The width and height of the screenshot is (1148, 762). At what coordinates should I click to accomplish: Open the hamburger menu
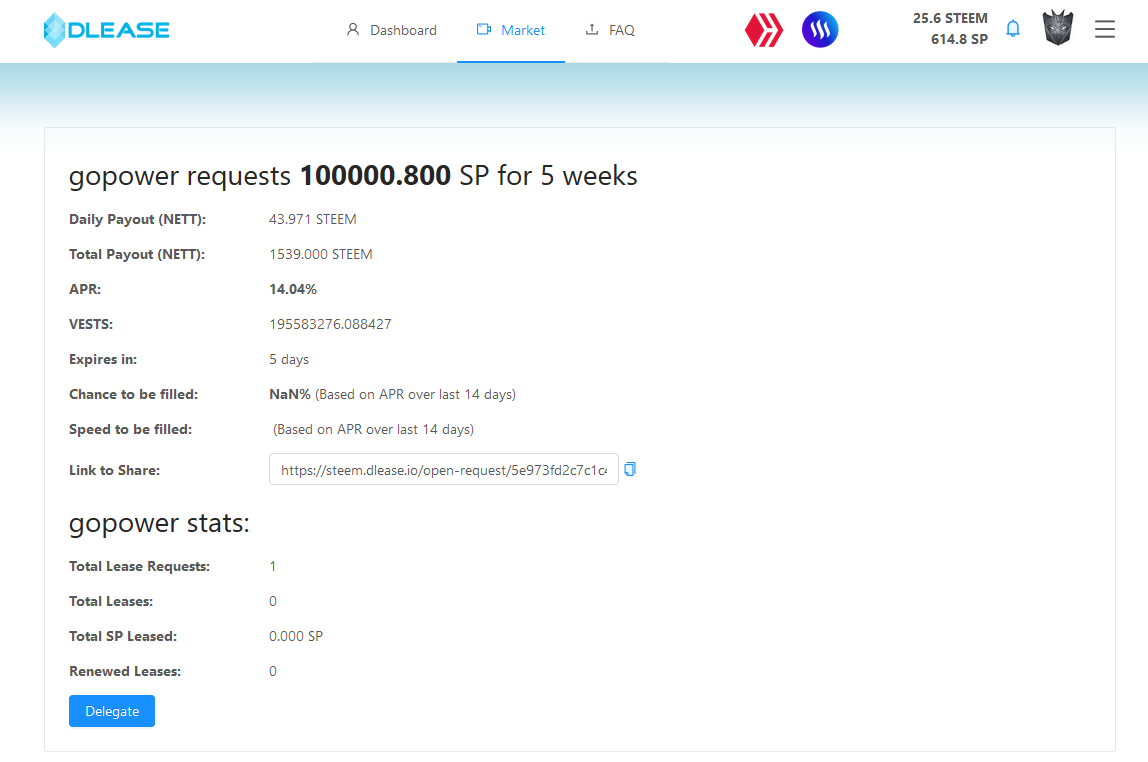click(x=1104, y=30)
